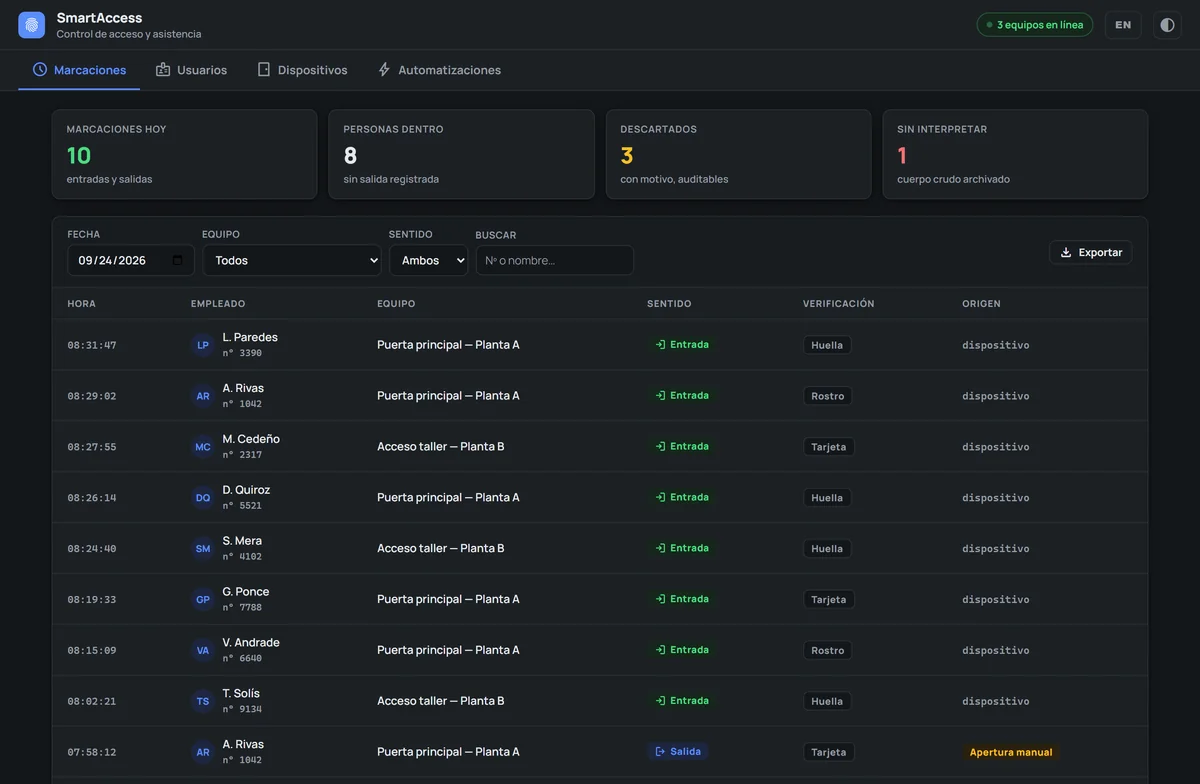Click the Exportar button
Viewport: 1200px width, 784px height.
1090,252
